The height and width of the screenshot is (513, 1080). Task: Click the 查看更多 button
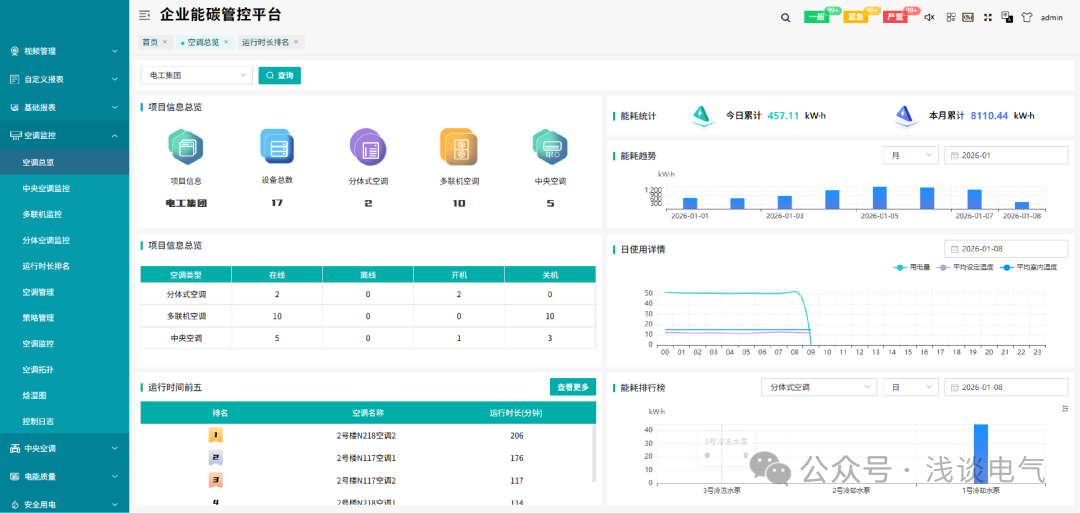coord(573,387)
